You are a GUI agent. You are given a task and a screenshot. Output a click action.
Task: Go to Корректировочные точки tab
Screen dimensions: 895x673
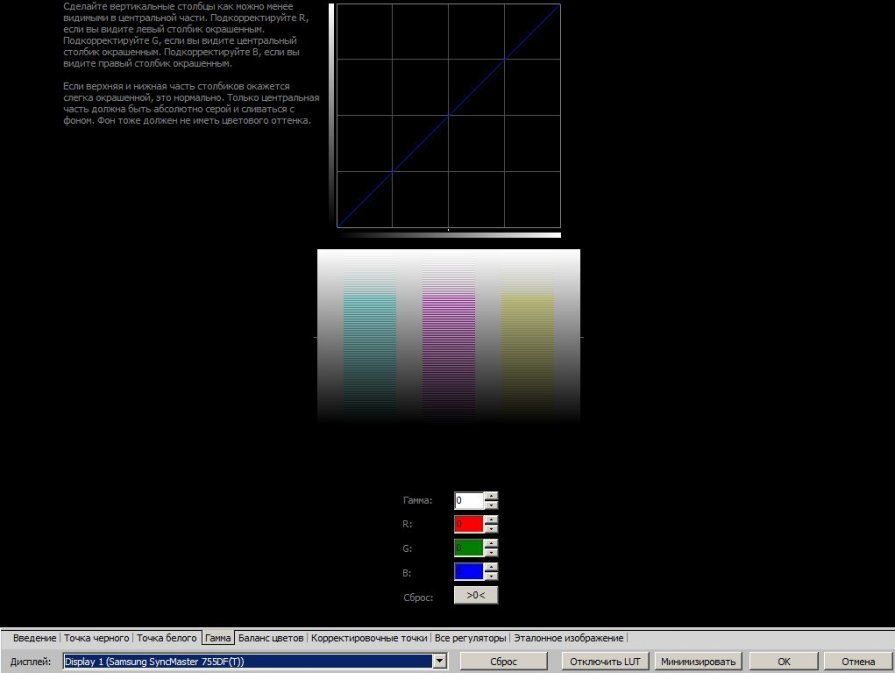[369, 638]
